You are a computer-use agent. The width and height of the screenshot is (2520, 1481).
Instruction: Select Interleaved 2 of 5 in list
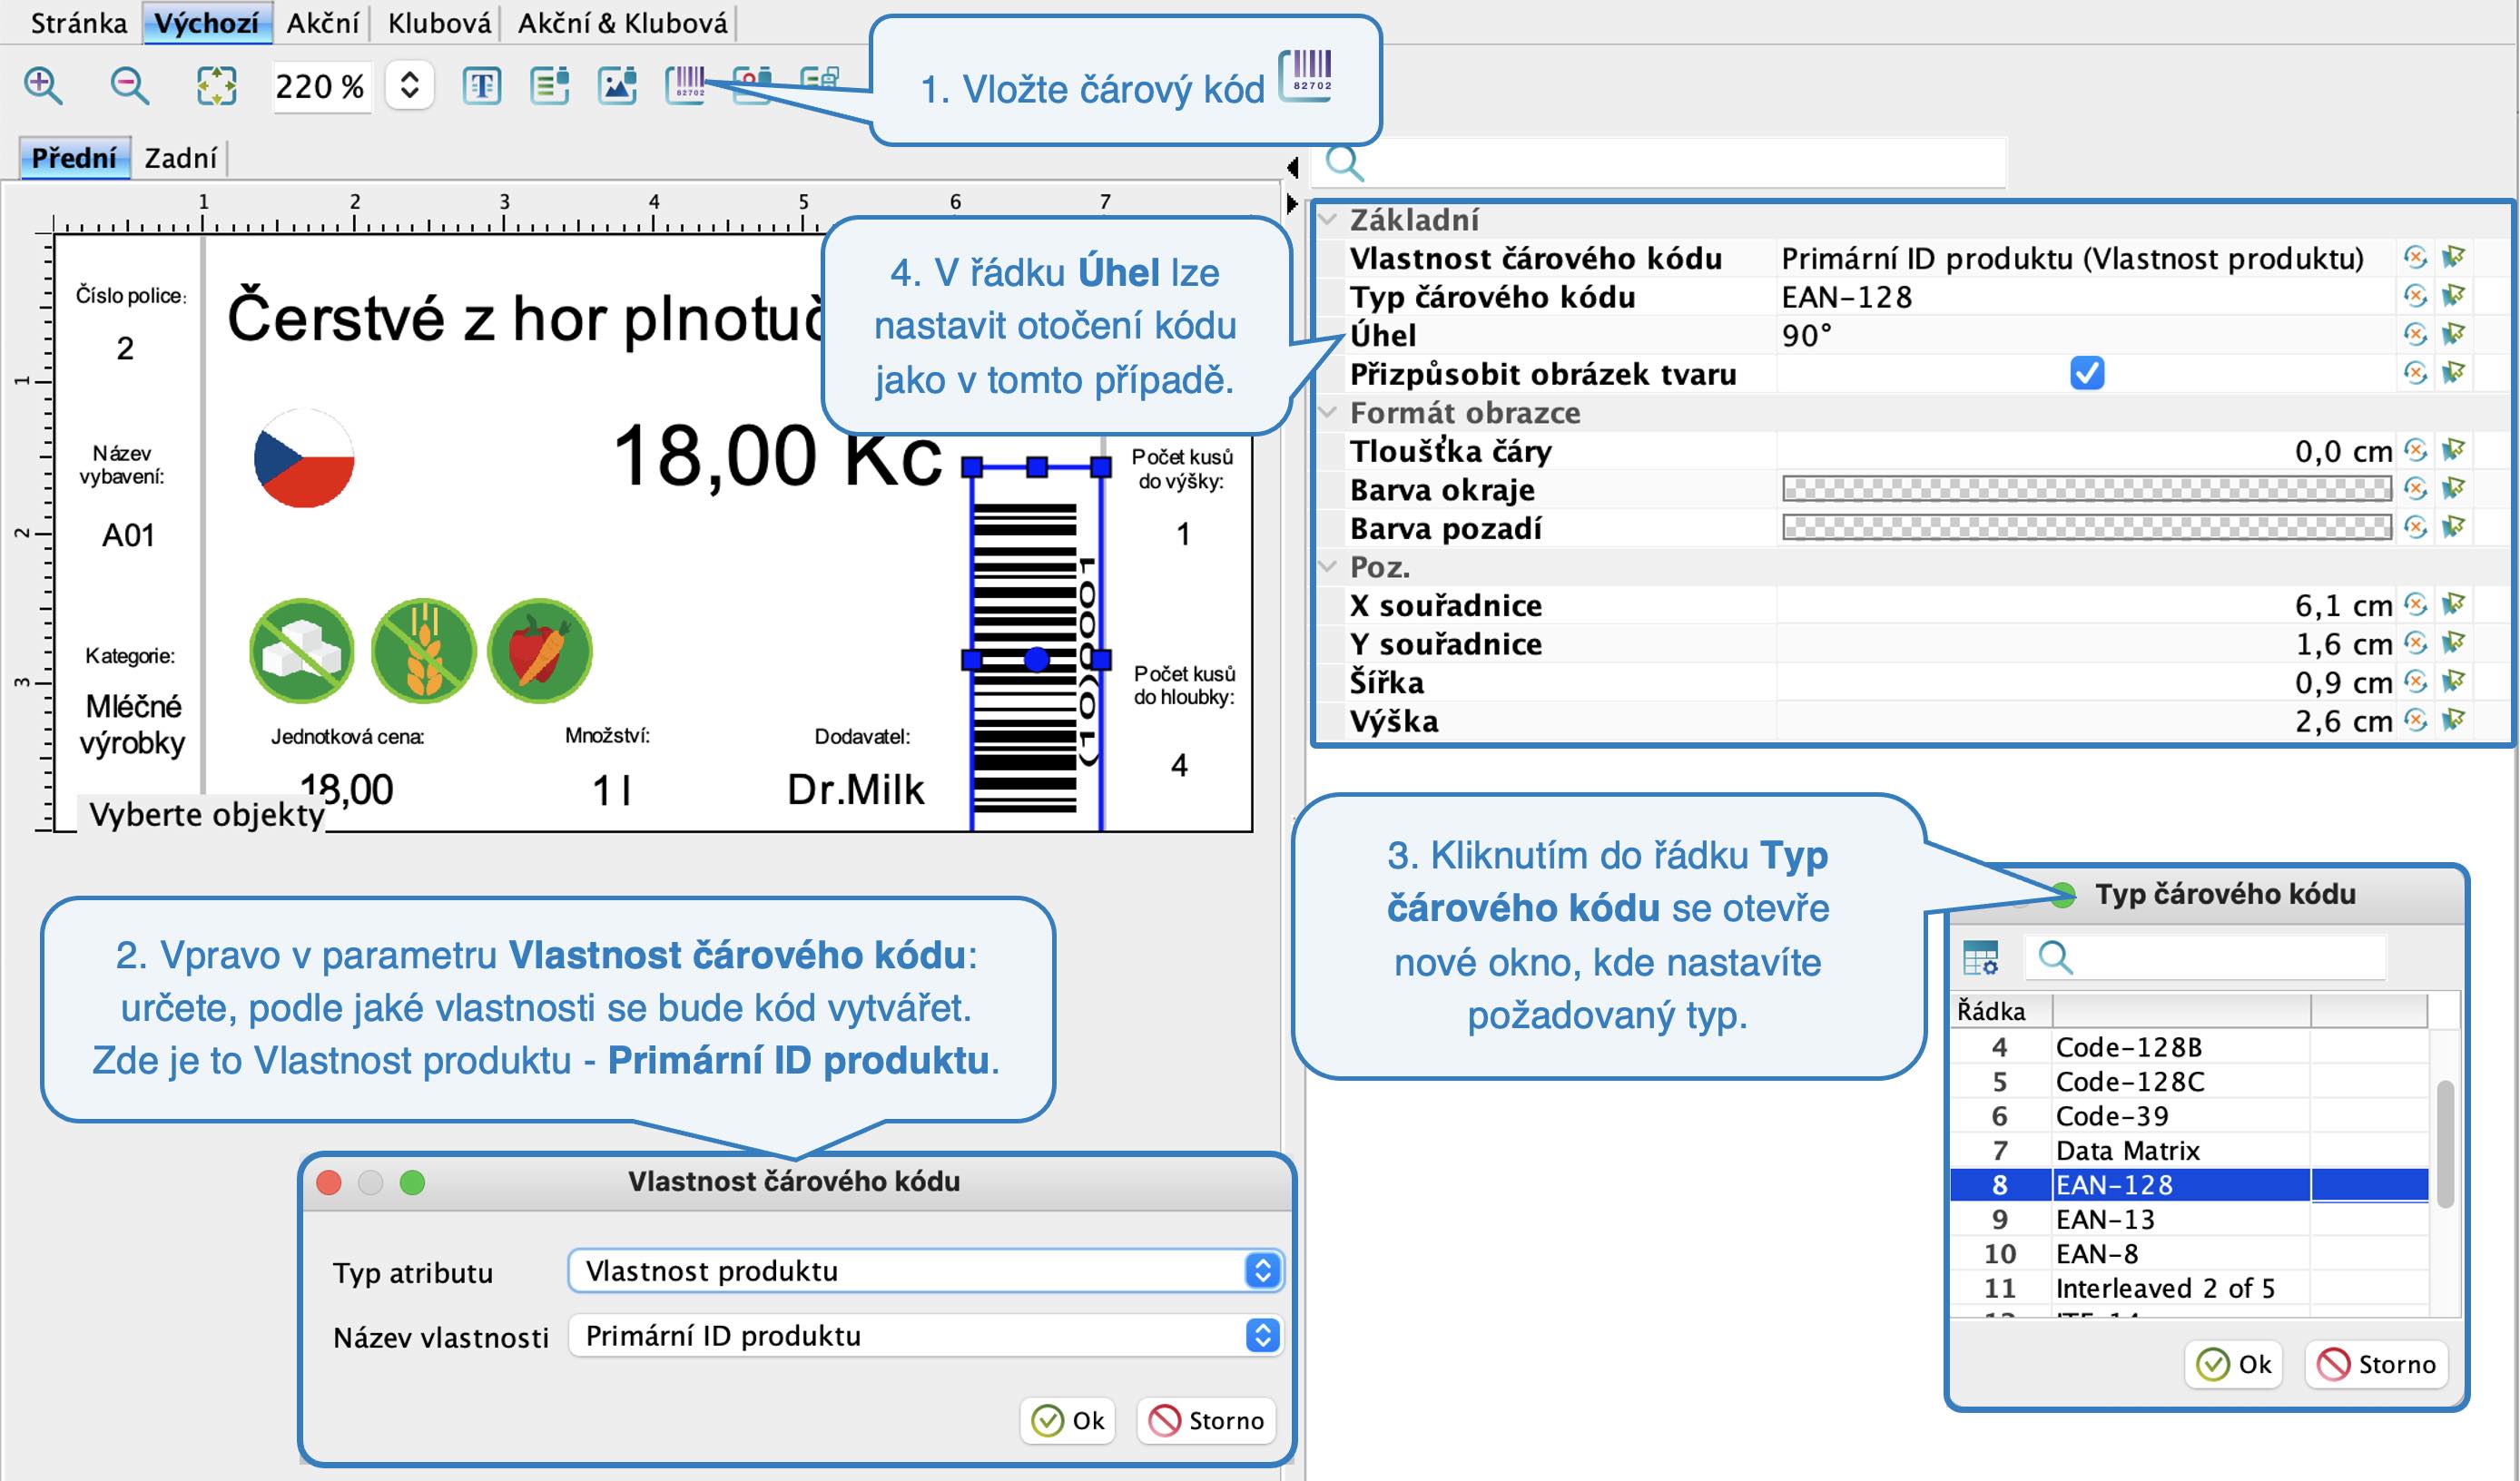2190,1288
